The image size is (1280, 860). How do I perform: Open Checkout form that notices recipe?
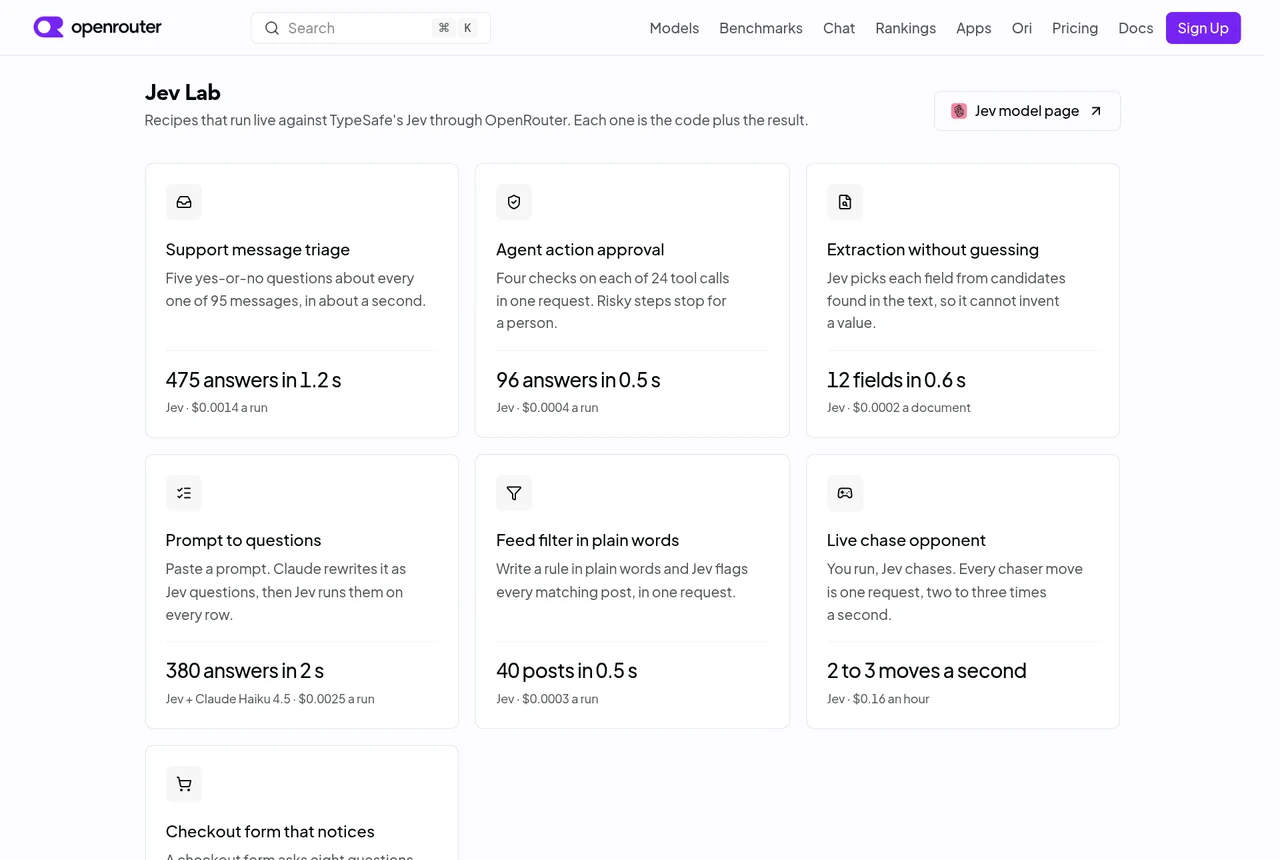302,802
